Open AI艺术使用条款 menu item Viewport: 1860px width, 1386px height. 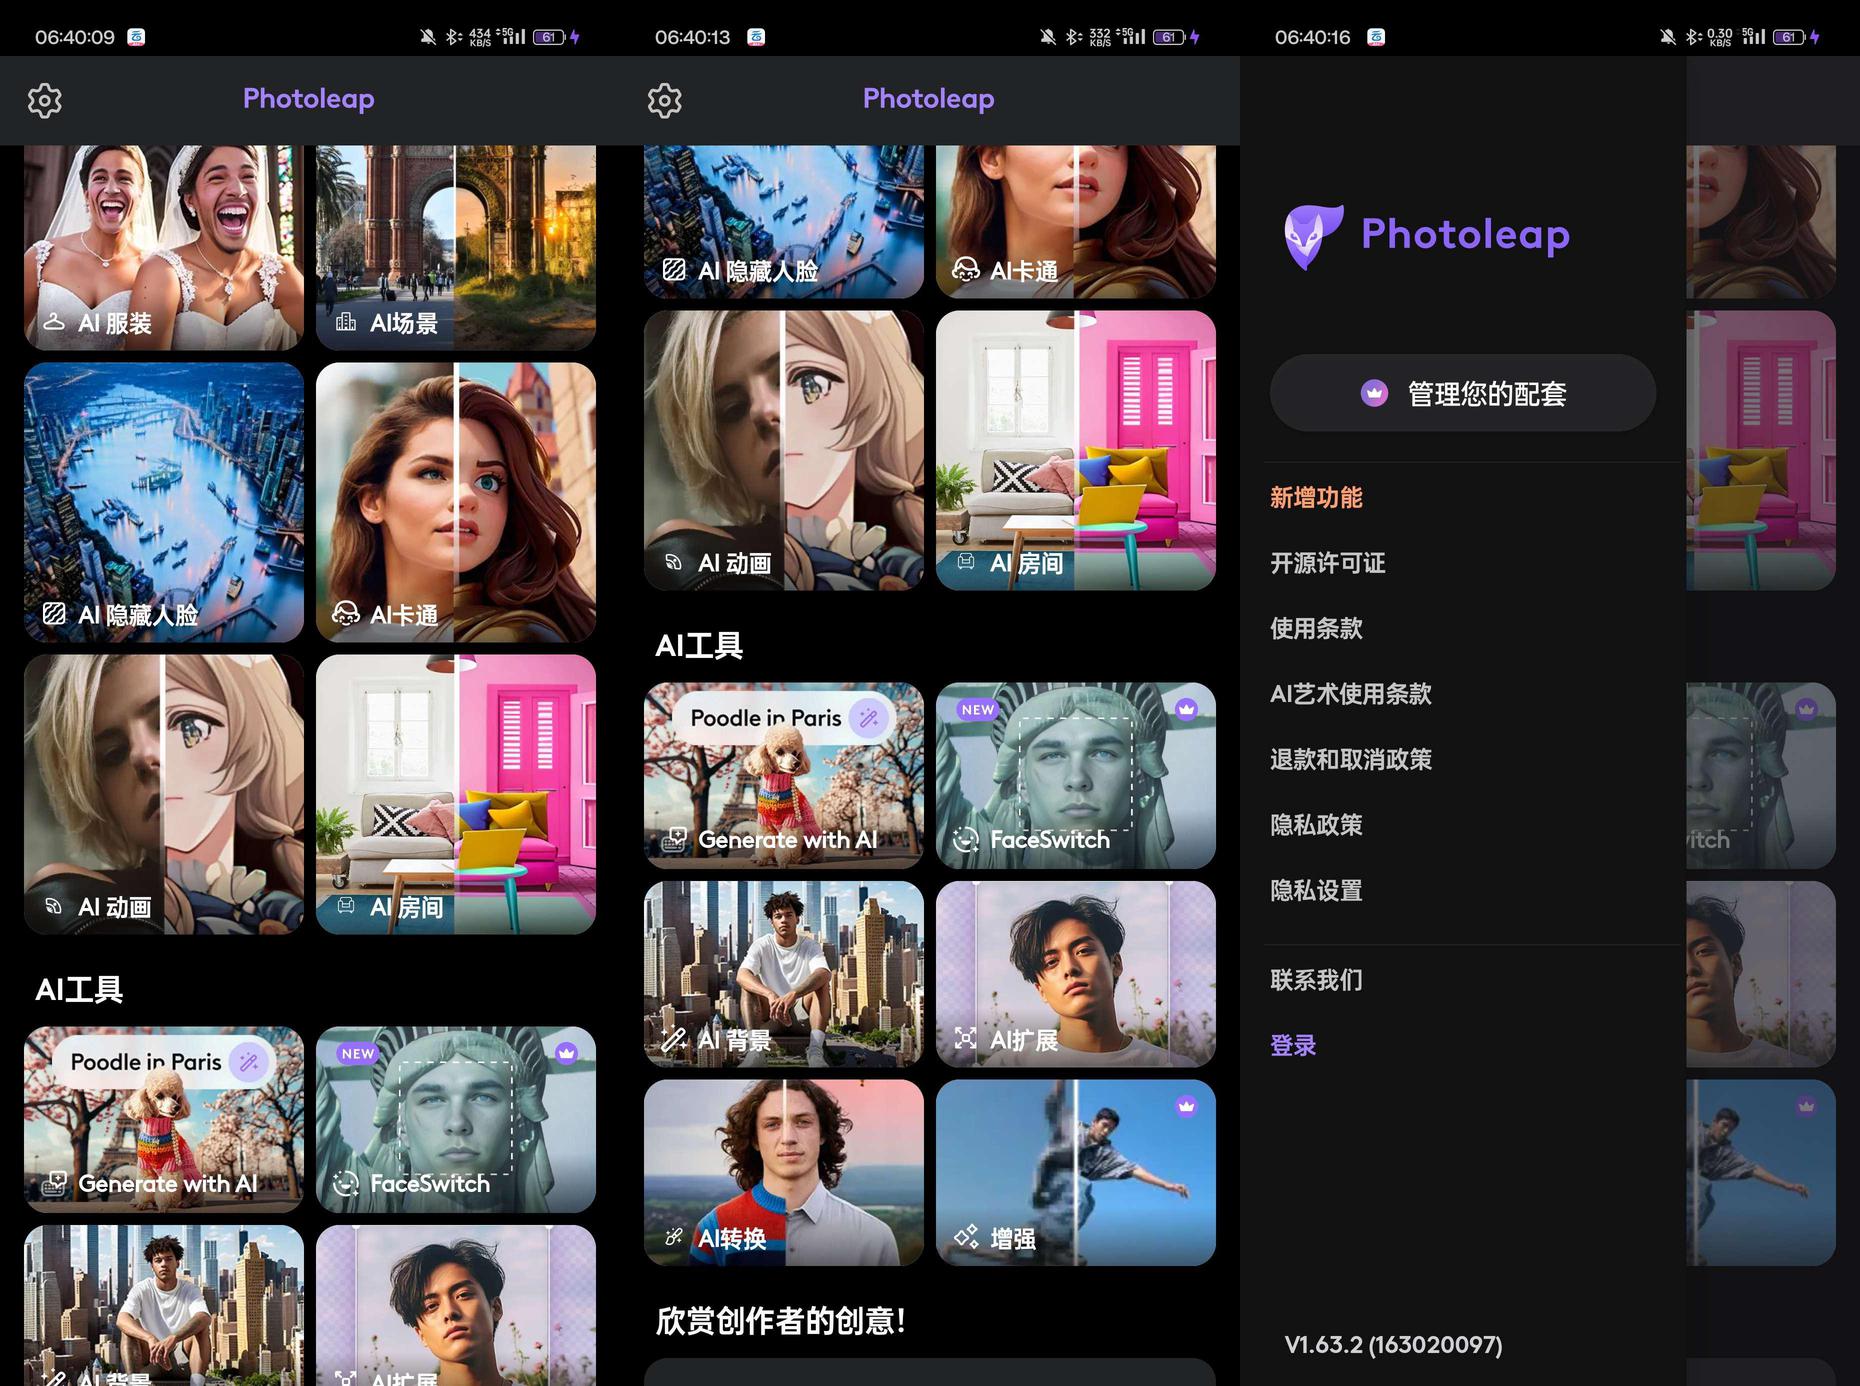[1351, 694]
